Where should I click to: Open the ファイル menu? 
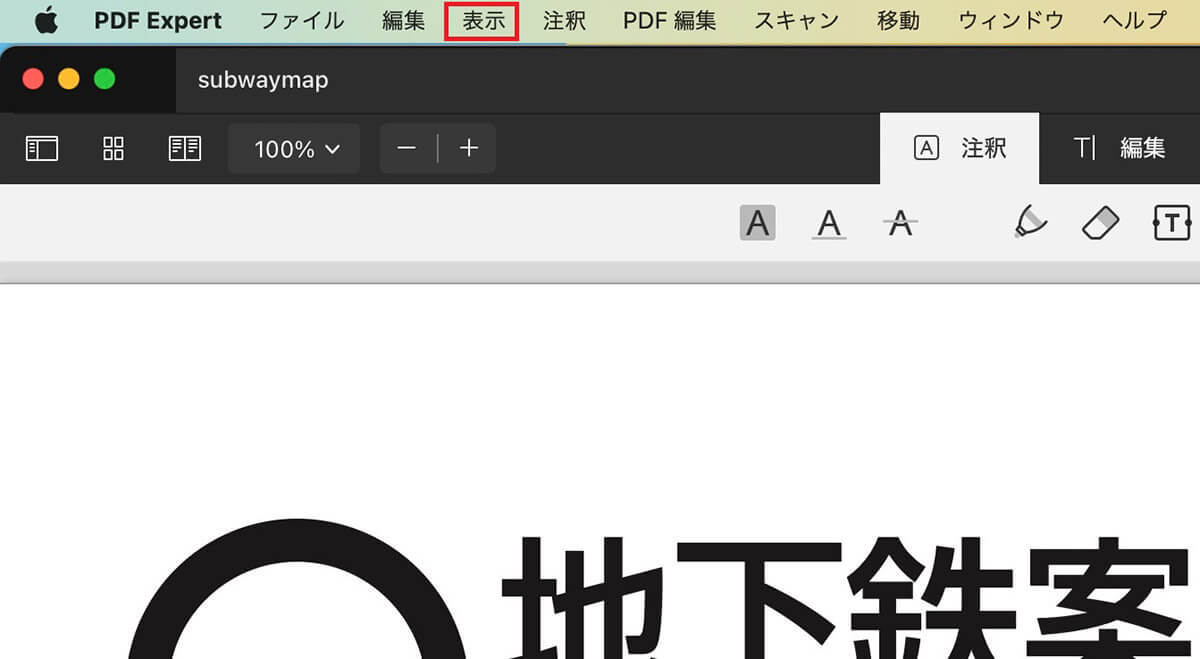[302, 21]
